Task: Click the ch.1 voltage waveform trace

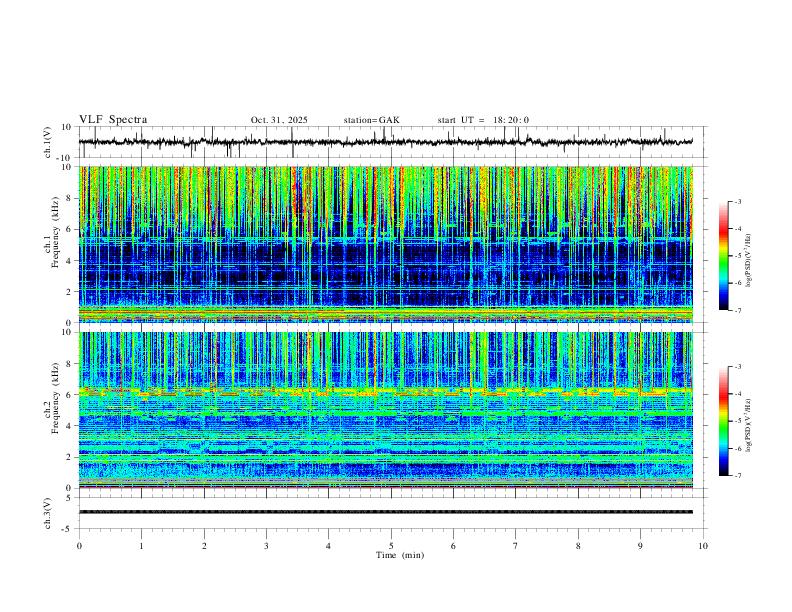Action: pos(385,142)
